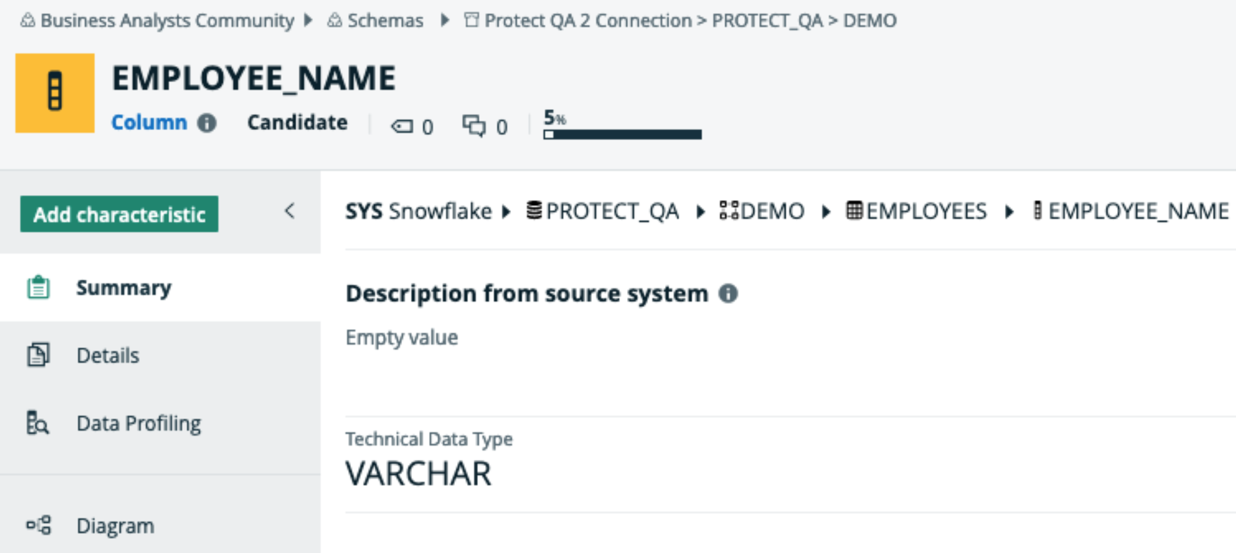Click the Data Profiling sidebar icon

pos(38,423)
